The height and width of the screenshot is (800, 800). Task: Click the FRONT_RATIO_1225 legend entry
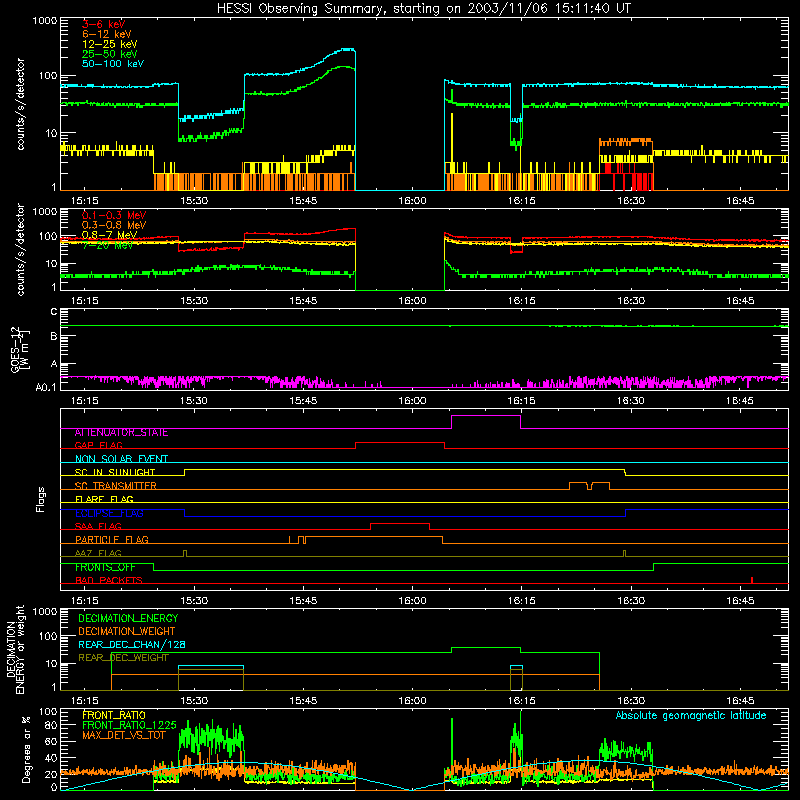coord(129,726)
